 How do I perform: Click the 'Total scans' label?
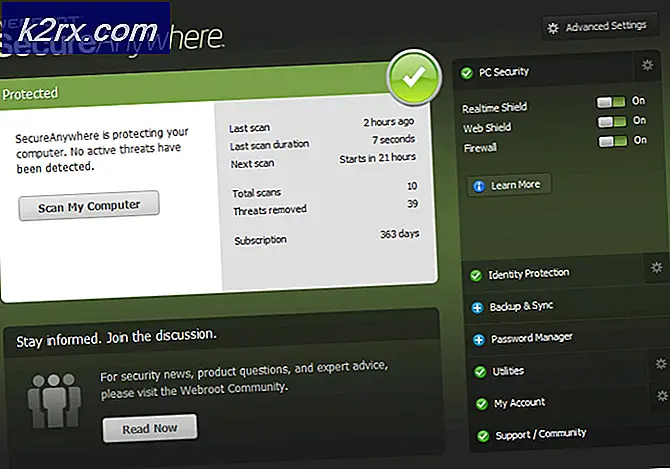pos(256,193)
